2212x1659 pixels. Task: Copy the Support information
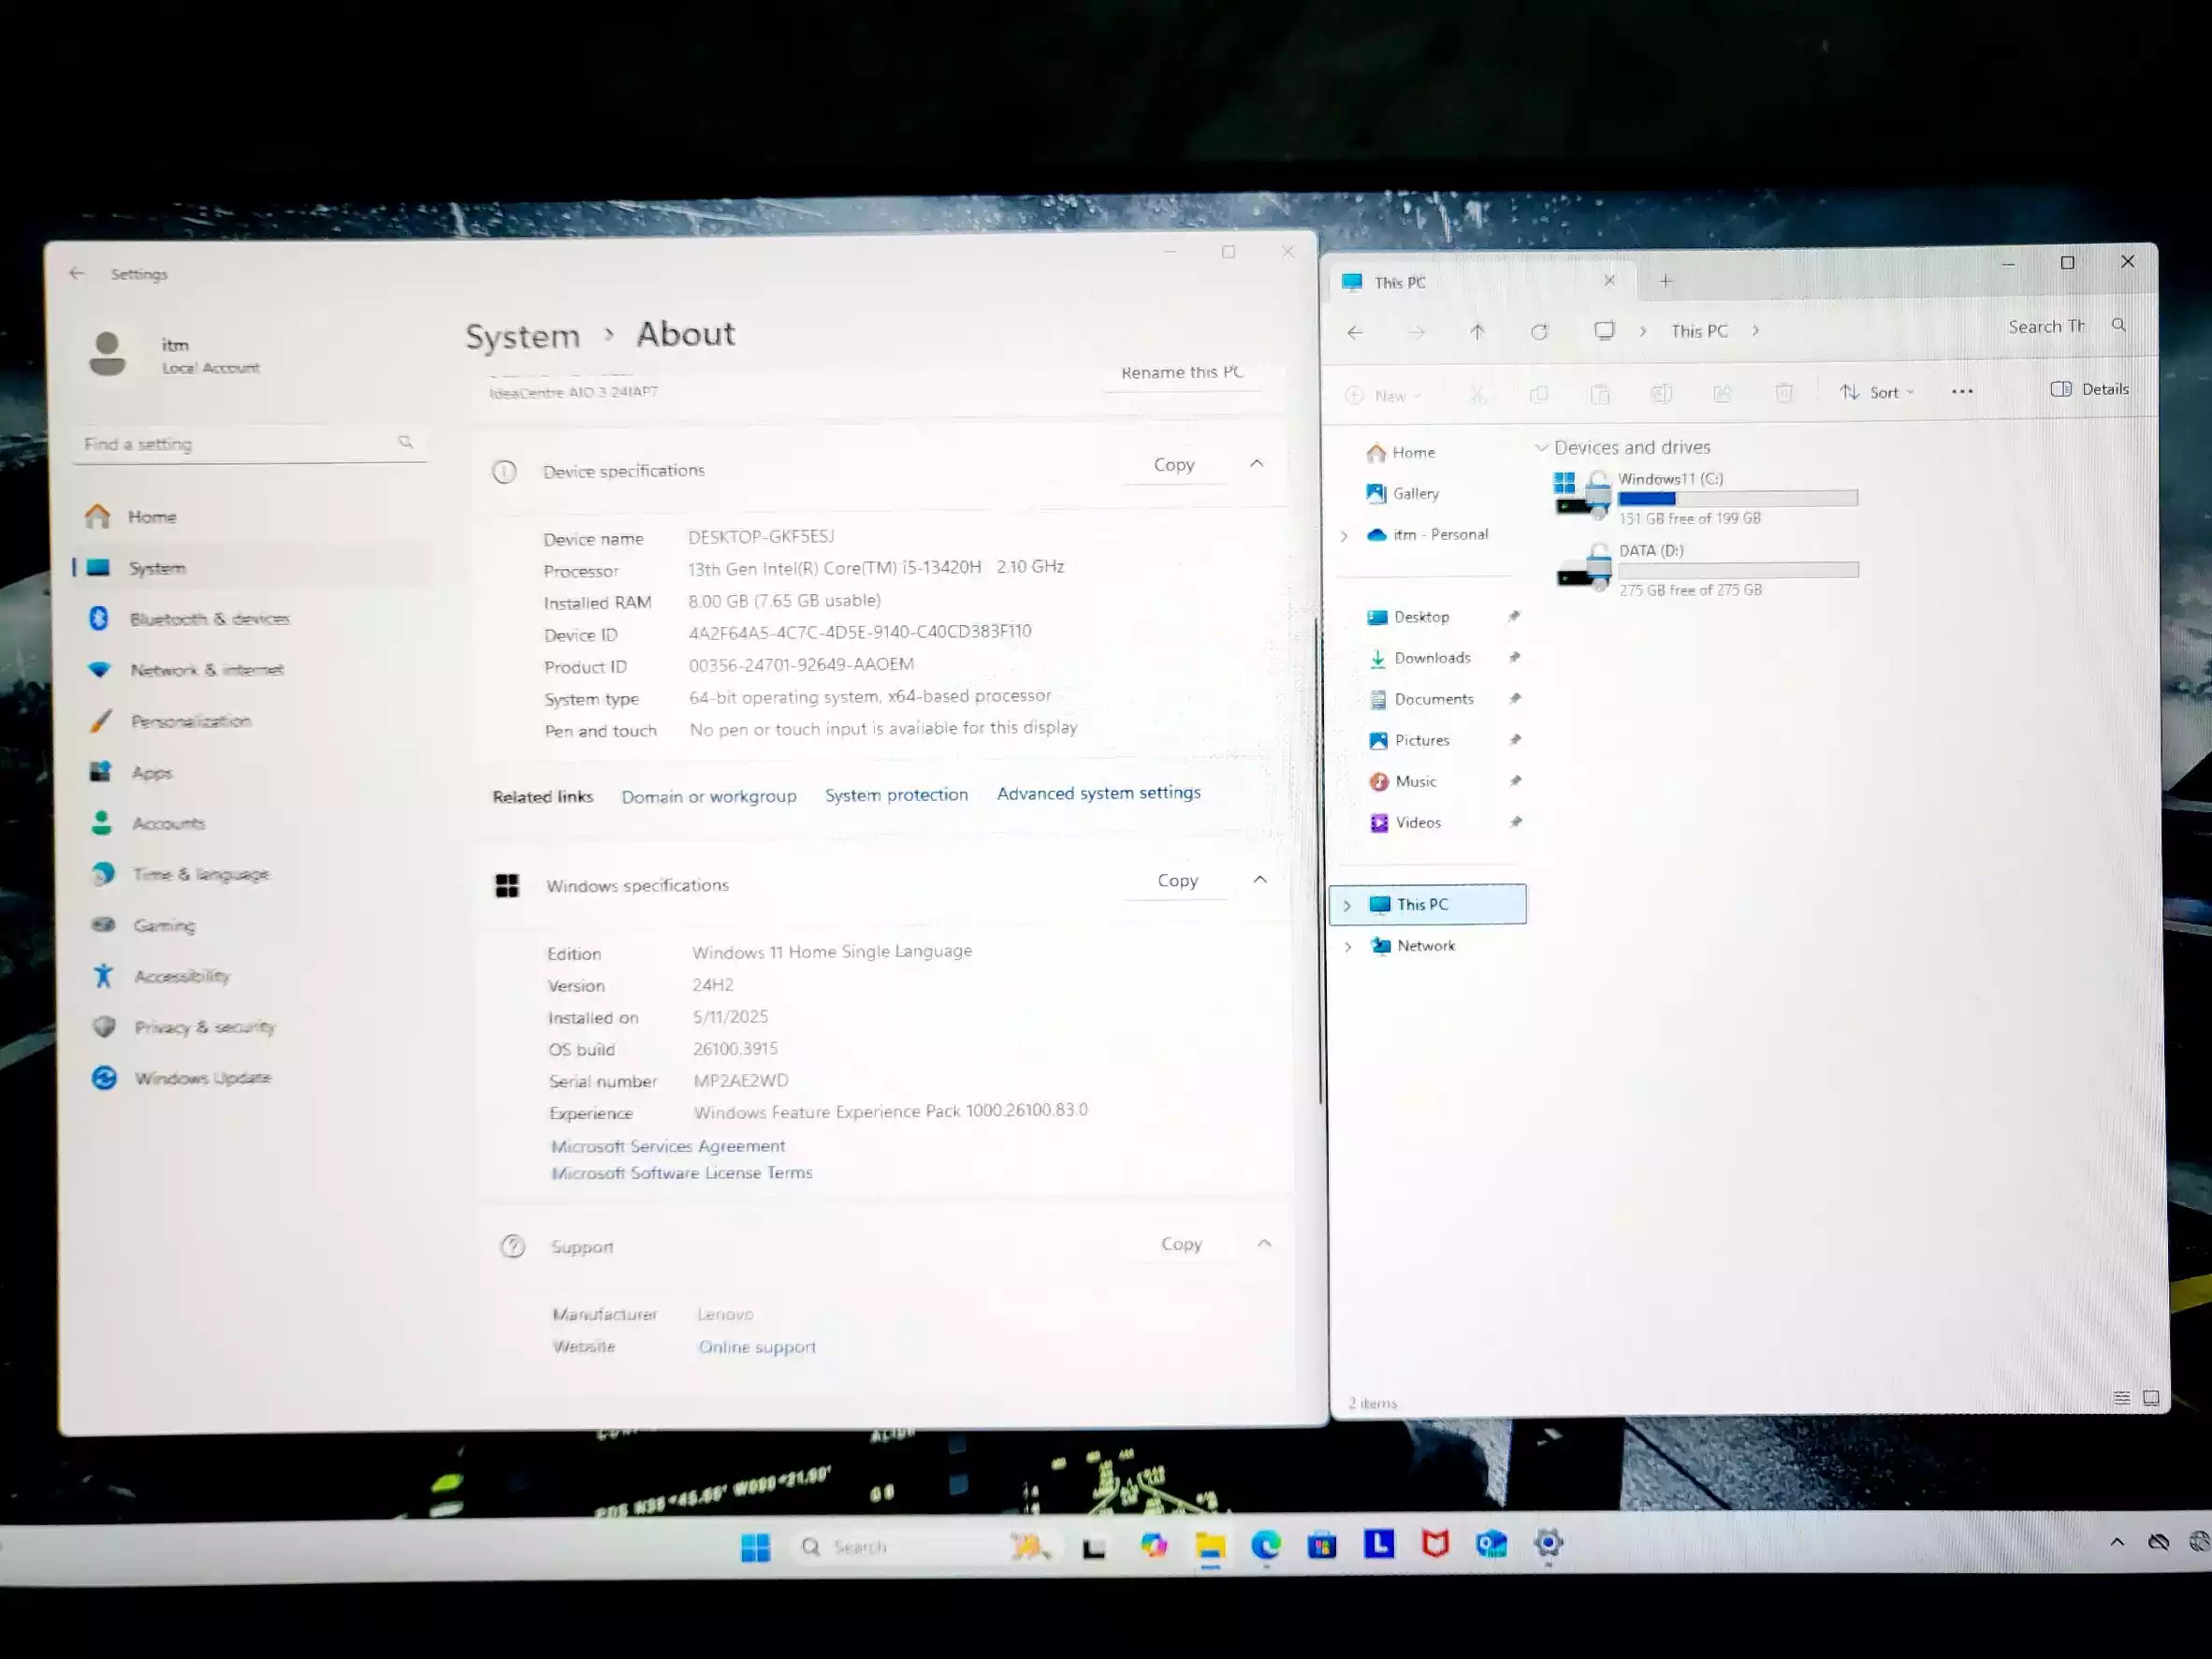click(1181, 1244)
